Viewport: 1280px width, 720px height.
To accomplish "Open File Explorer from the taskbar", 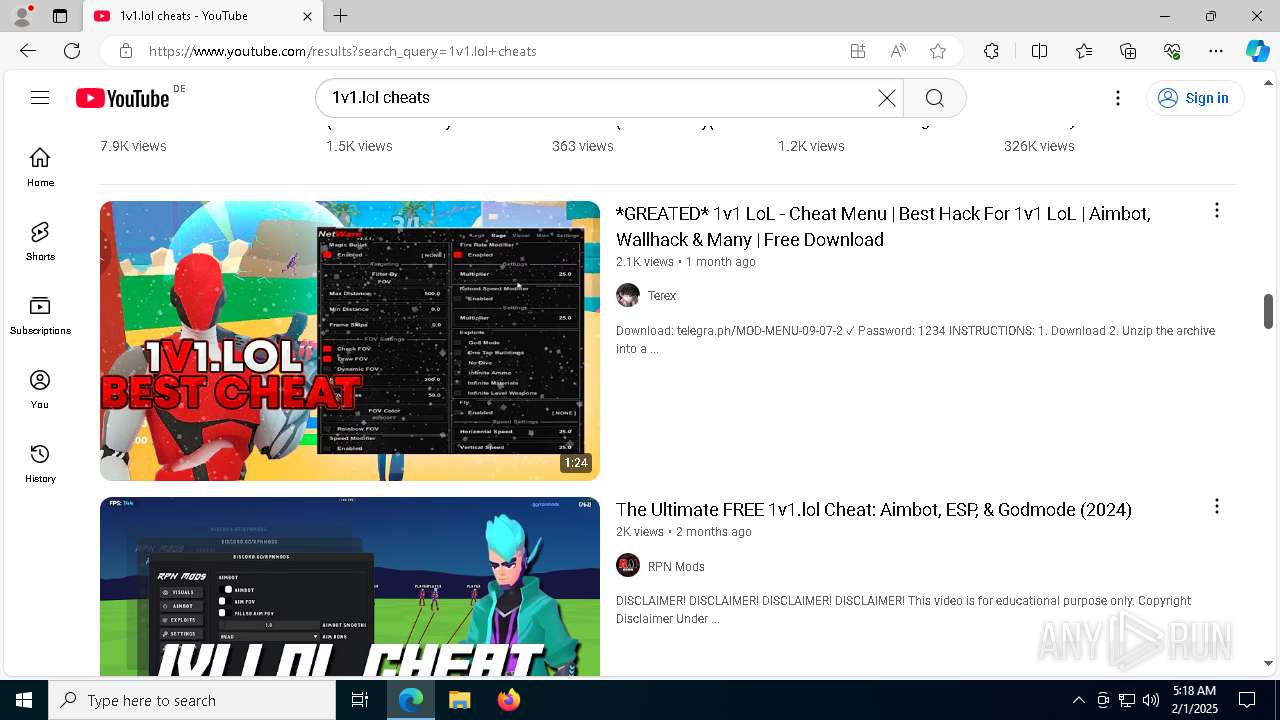I will click(x=459, y=700).
